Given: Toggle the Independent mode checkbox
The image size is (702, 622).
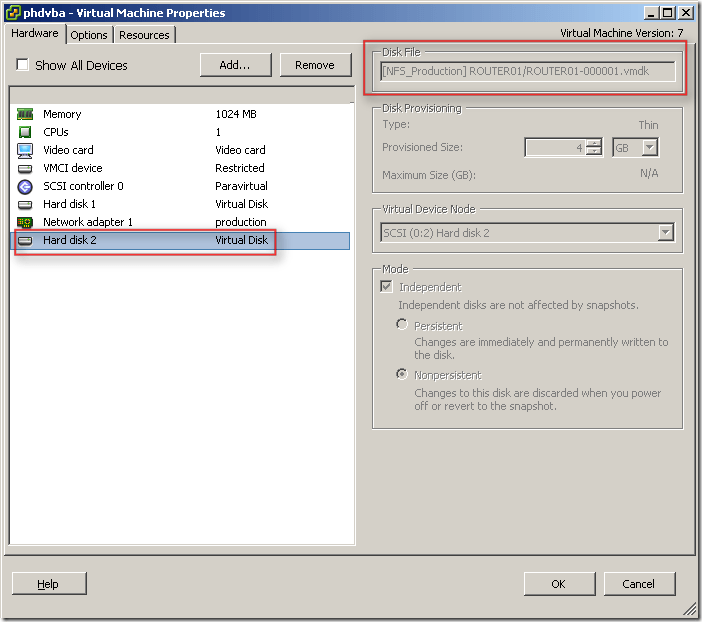Looking at the screenshot, I should [x=387, y=287].
